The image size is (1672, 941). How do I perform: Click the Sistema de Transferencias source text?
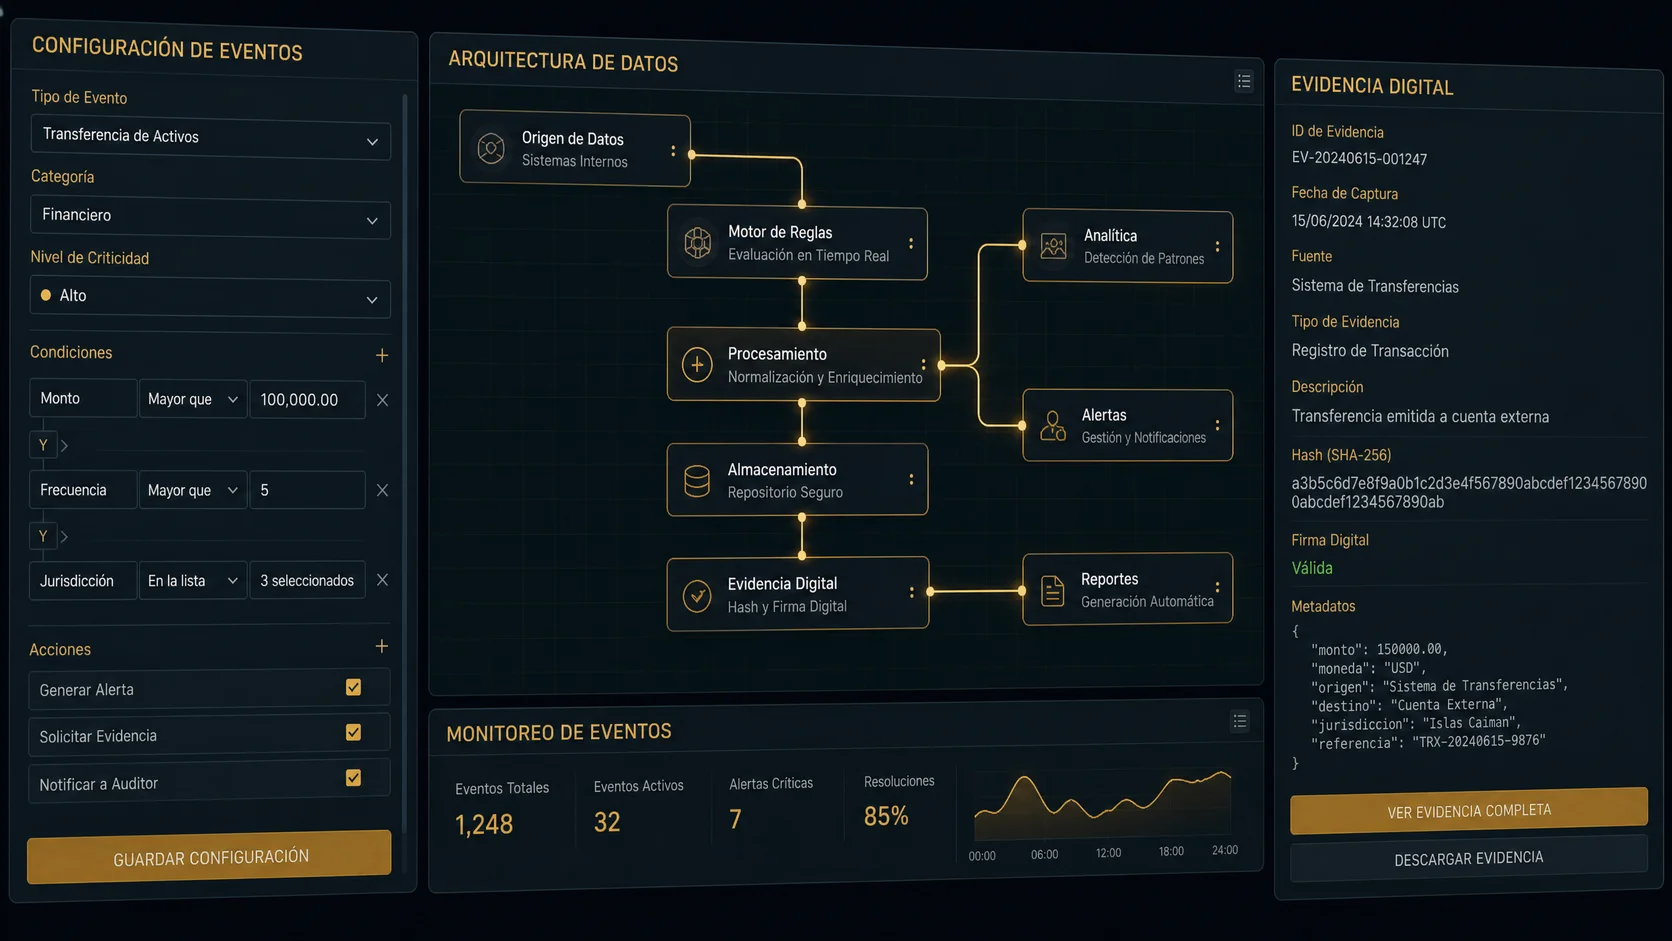tap(1375, 286)
